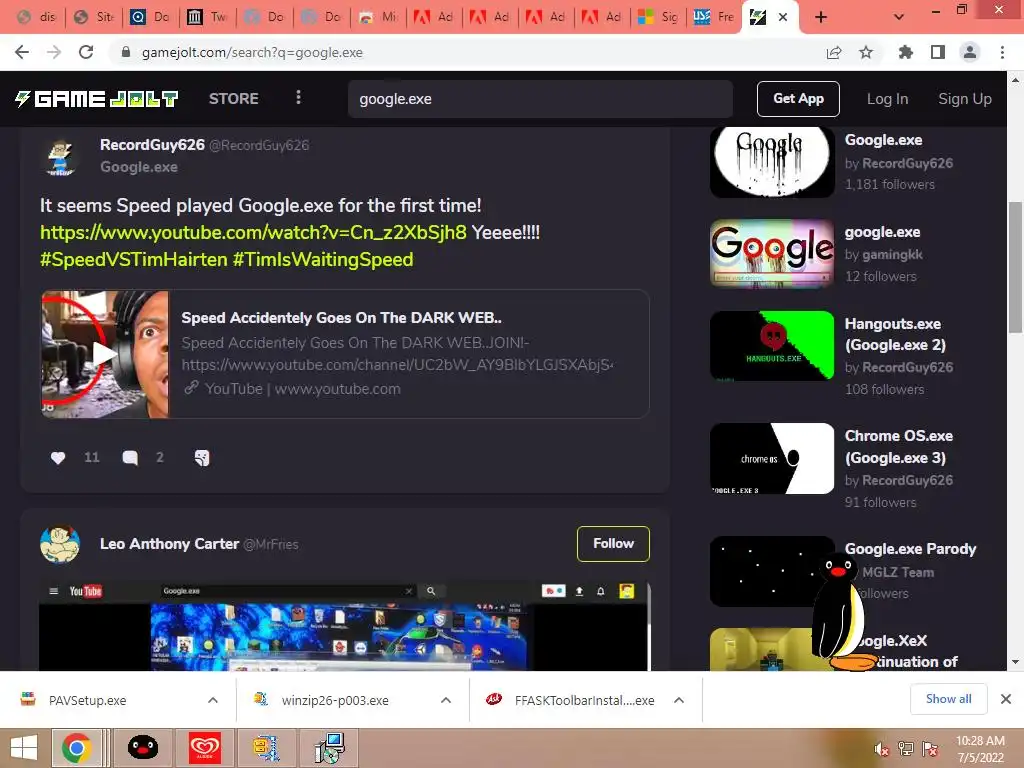This screenshot has width=1024, height=768.
Task: Open the Hangouts.exe game thumbnail
Action: point(772,345)
